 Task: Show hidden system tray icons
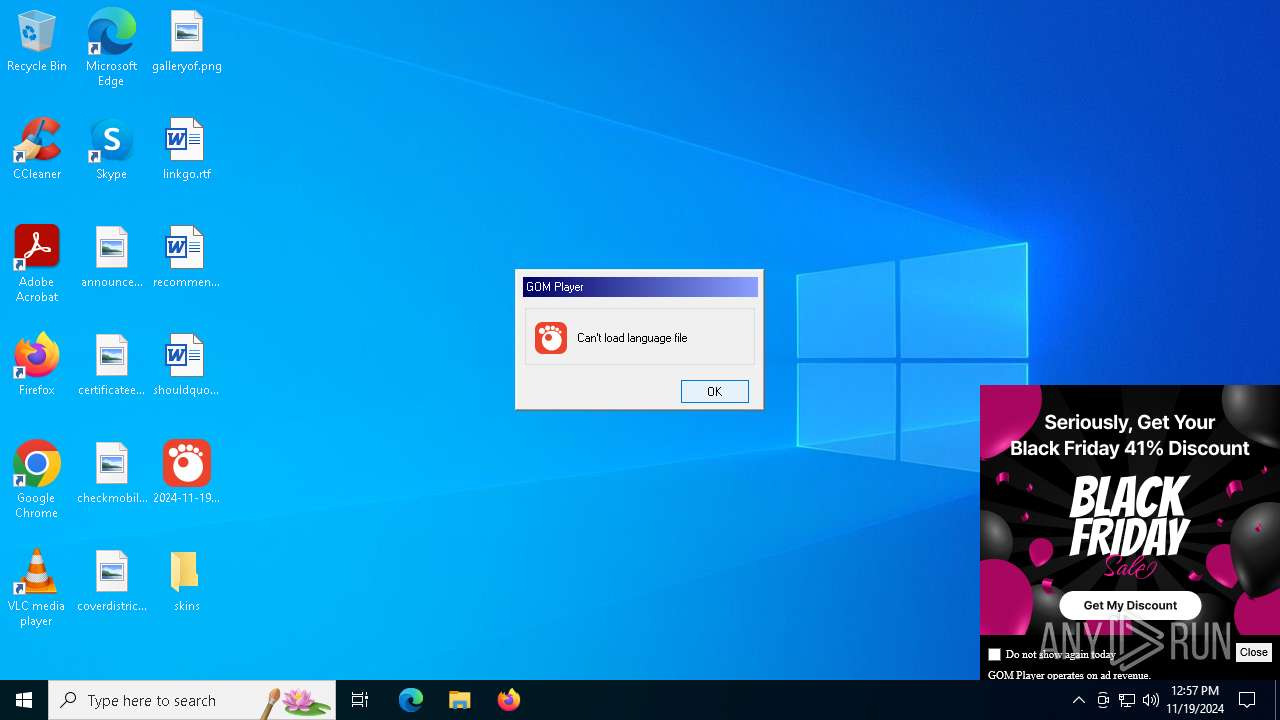[1079, 700]
